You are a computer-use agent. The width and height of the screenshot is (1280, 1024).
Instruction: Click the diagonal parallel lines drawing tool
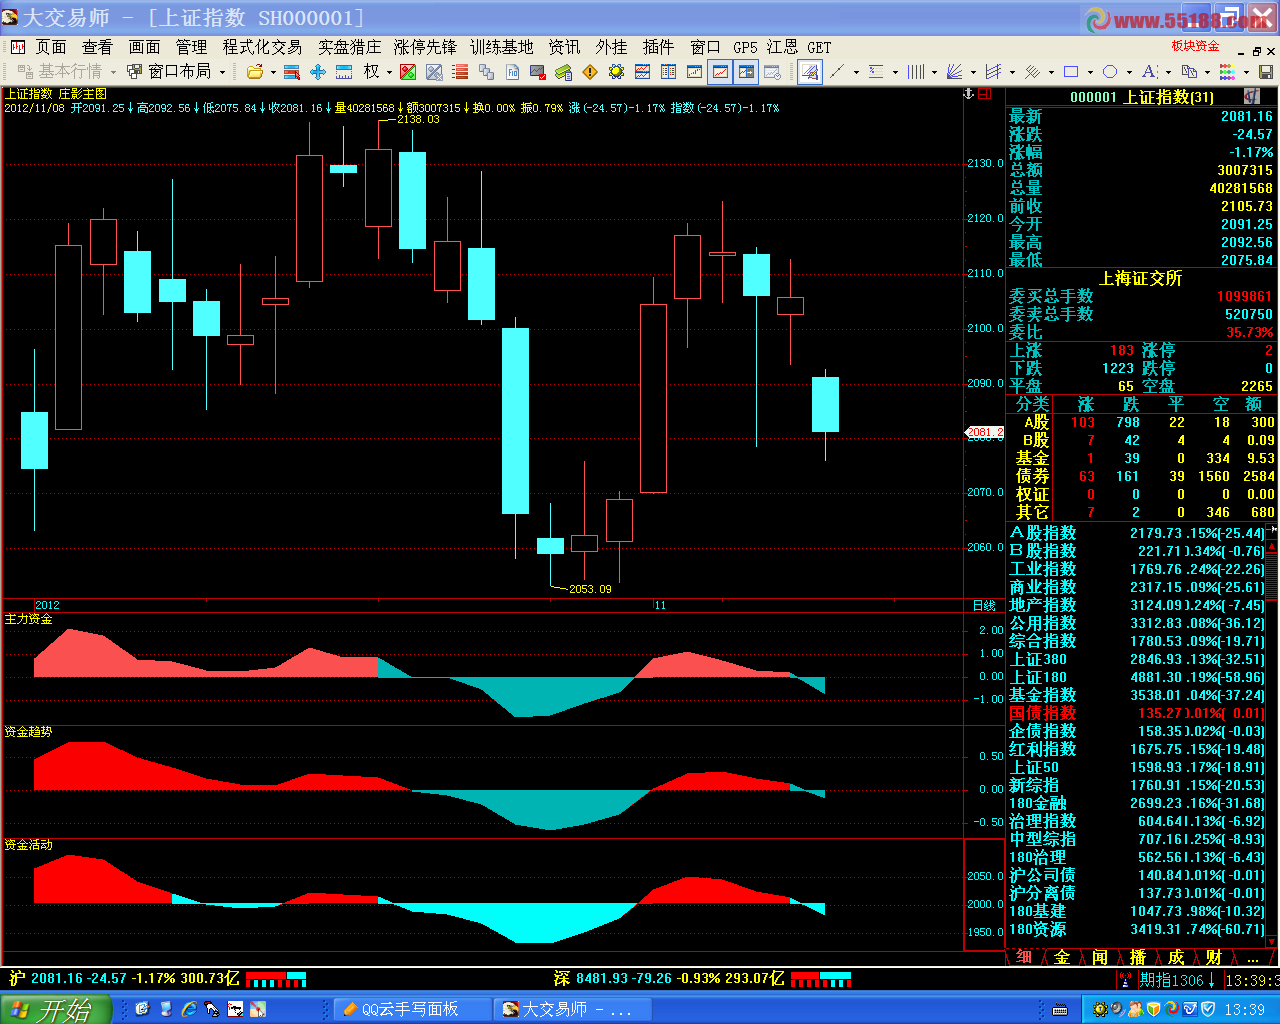1032,72
